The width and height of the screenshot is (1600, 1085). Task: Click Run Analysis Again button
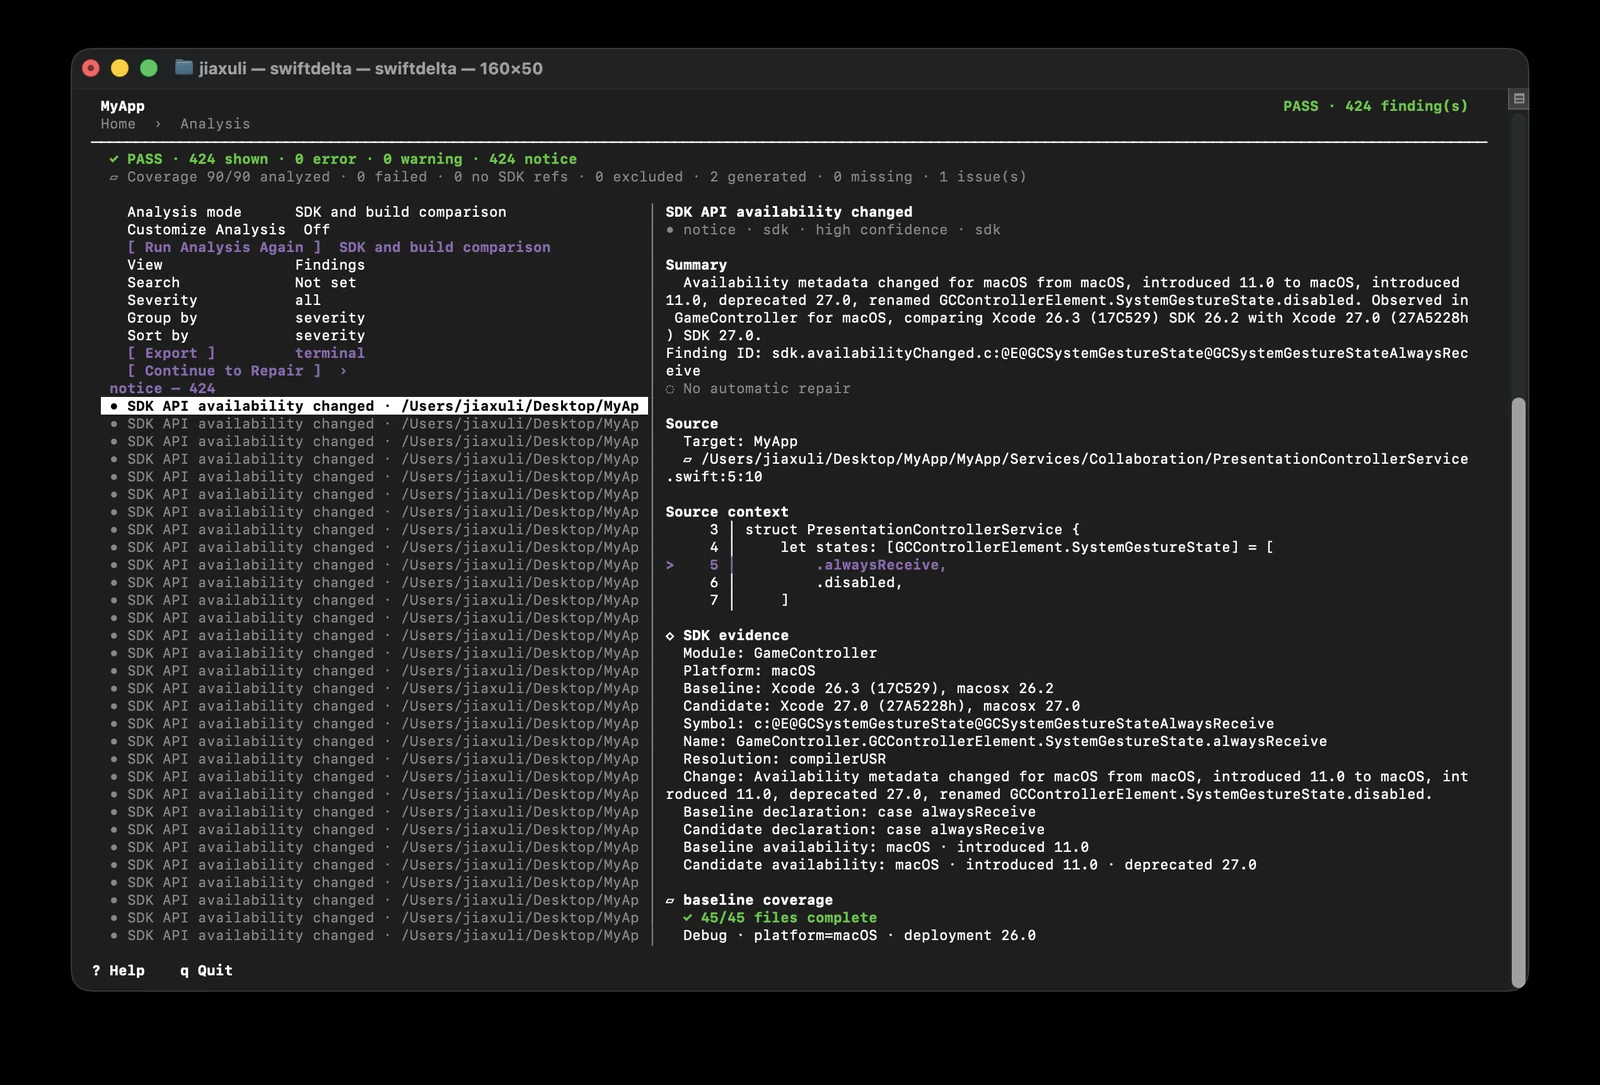(x=224, y=247)
